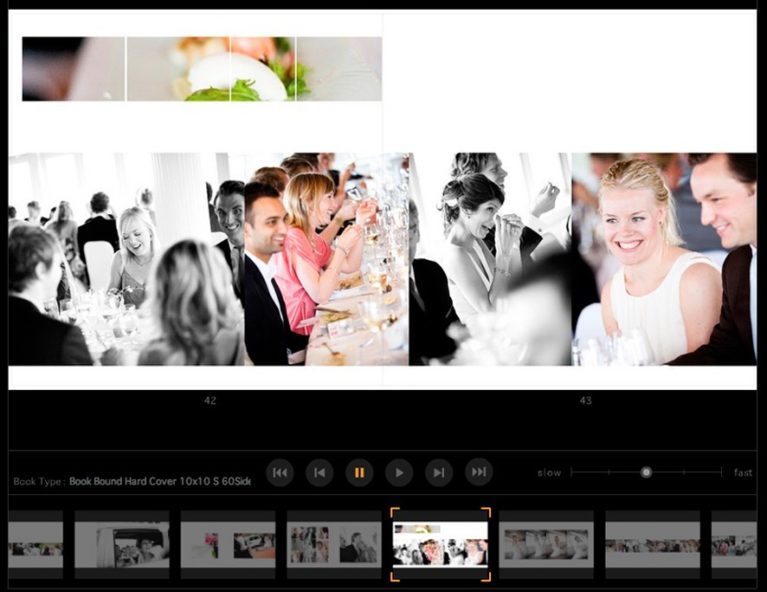Open the thumbnail just left of the selected one
This screenshot has width=767, height=592.
tap(334, 544)
